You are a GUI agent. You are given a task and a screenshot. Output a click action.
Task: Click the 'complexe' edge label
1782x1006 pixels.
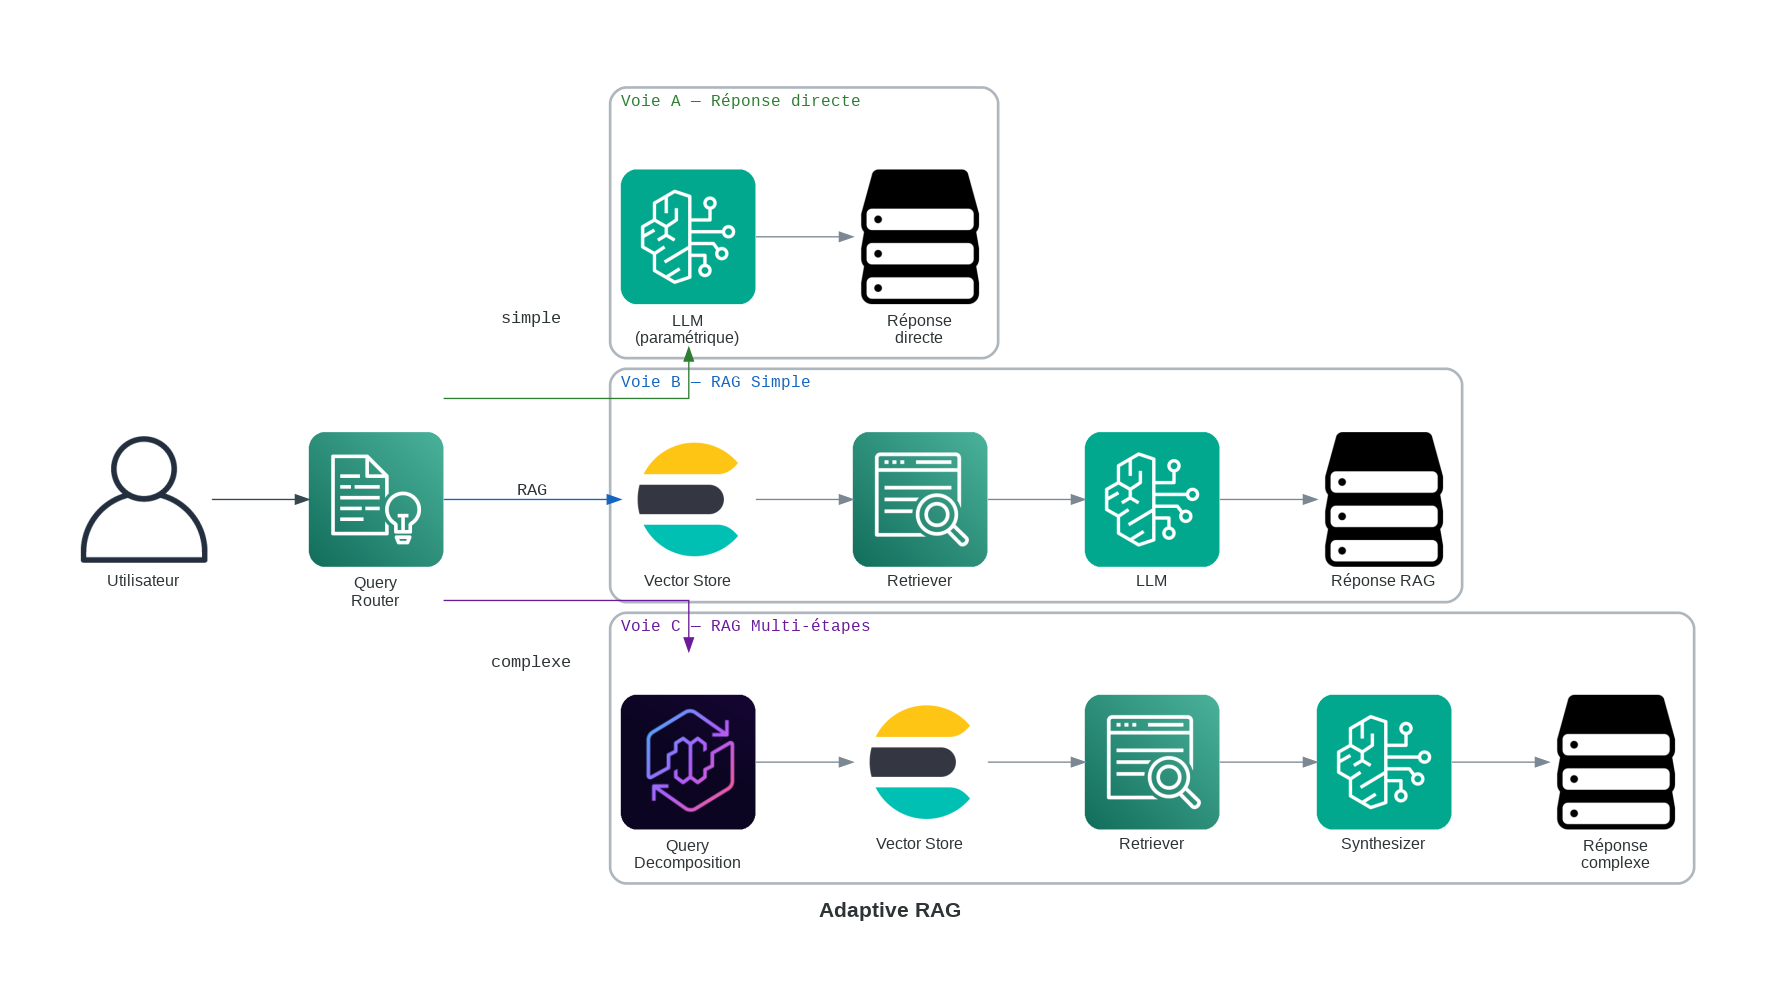[x=530, y=662]
